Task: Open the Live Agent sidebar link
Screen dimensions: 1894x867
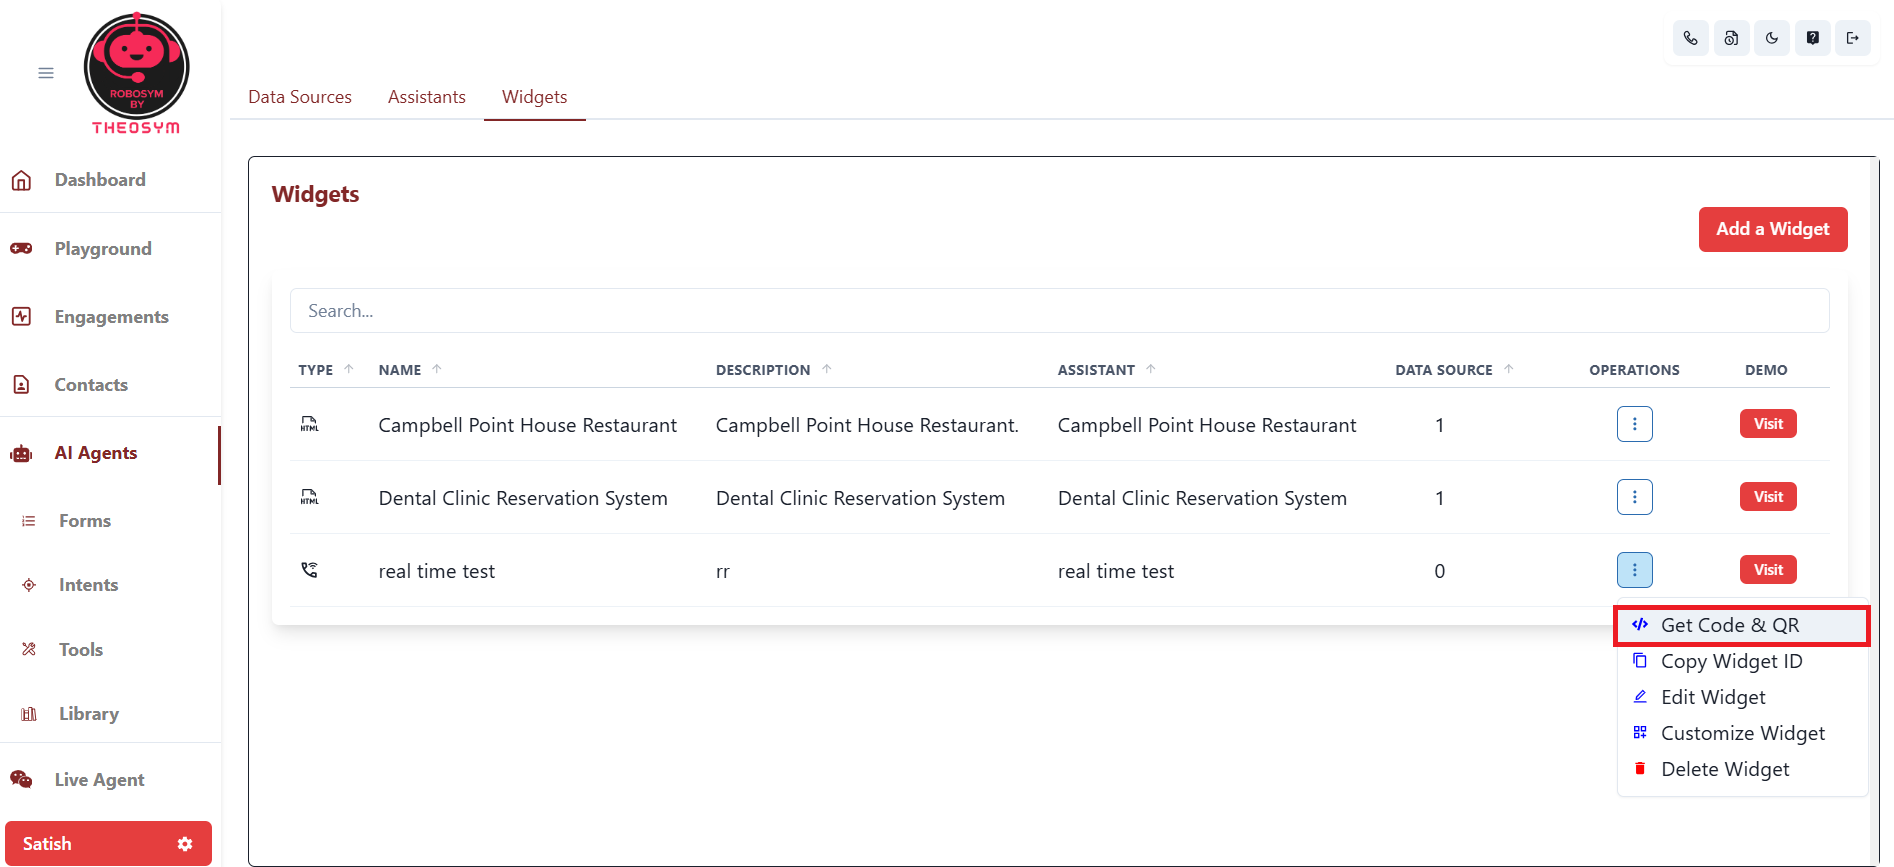Action: pos(99,780)
